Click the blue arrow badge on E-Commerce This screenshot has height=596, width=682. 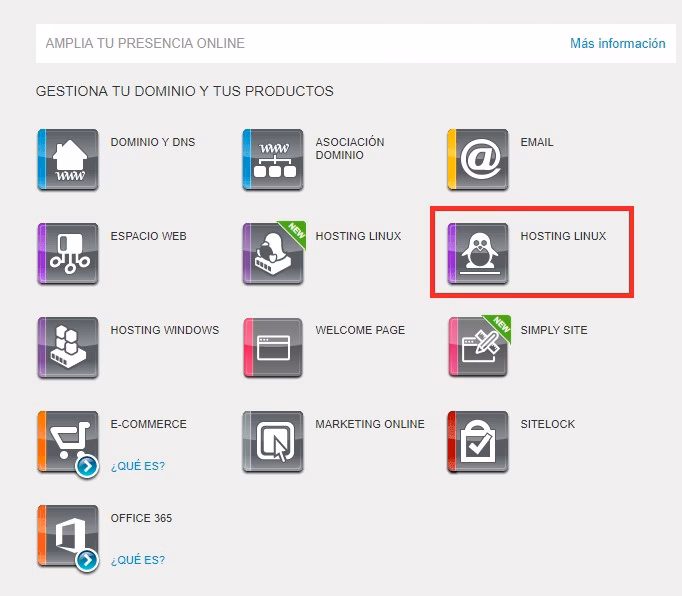[87, 466]
